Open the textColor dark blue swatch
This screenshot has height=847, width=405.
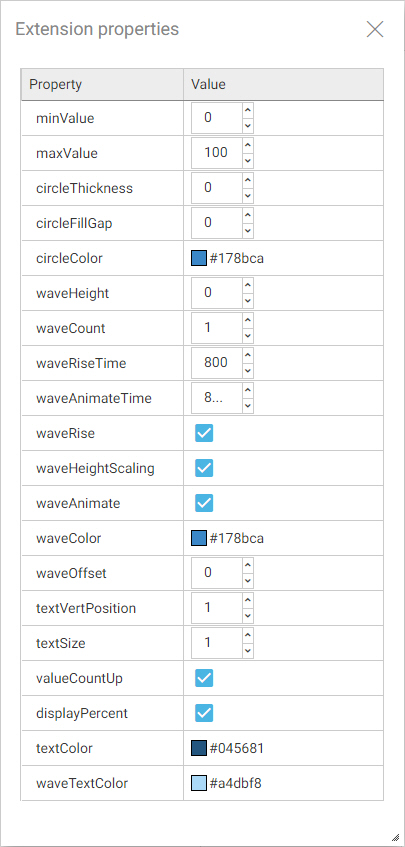199,748
